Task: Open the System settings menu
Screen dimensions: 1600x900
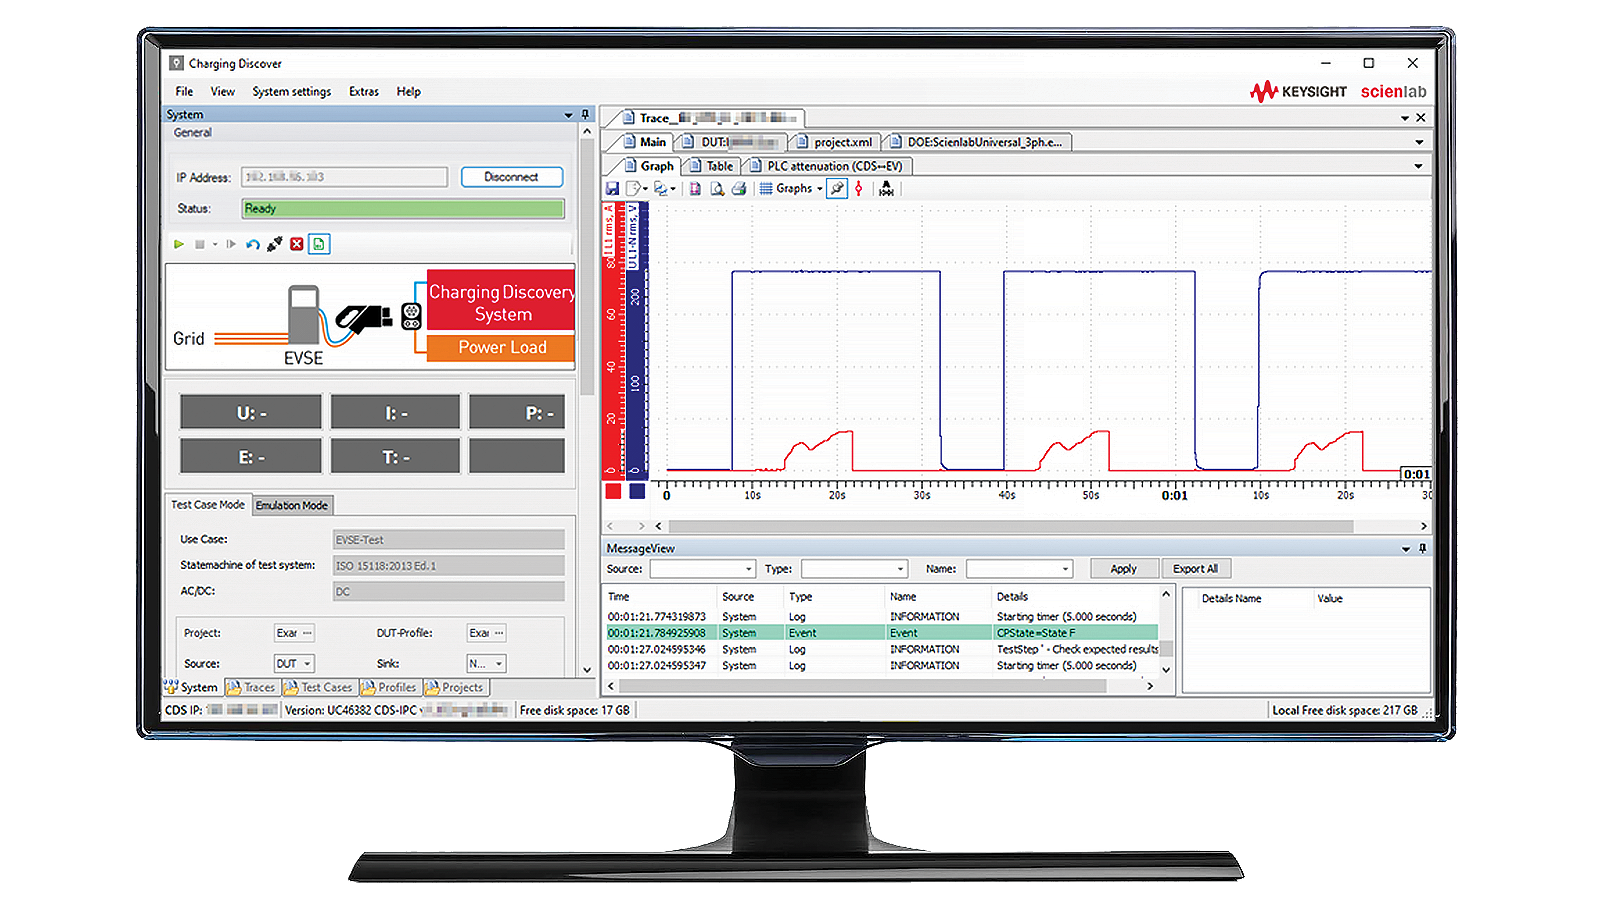Action: point(292,91)
